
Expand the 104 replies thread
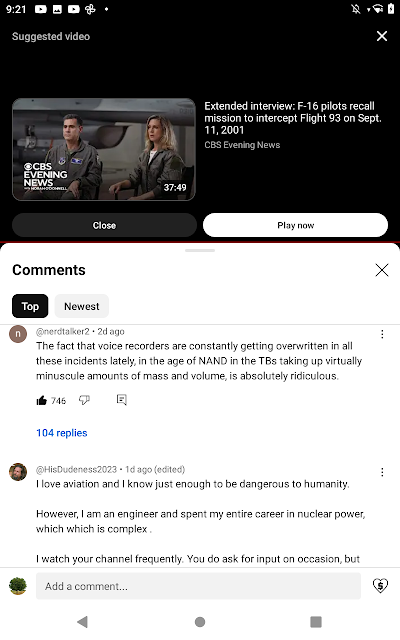click(x=62, y=433)
